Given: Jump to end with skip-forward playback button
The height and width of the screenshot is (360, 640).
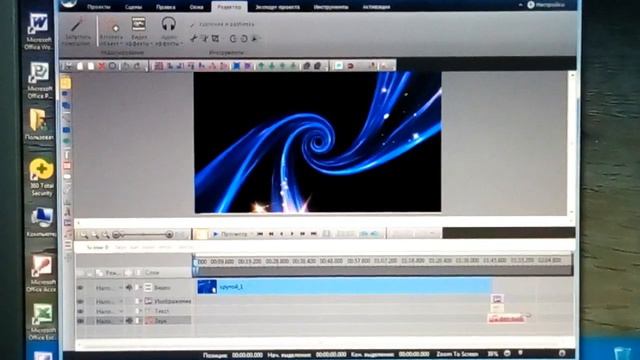Looking at the screenshot, I should point(313,234).
